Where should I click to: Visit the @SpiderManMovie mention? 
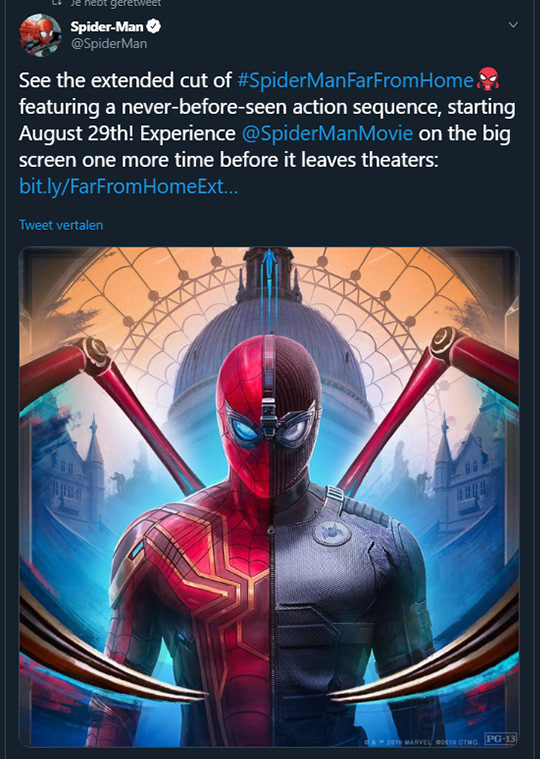coord(327,133)
